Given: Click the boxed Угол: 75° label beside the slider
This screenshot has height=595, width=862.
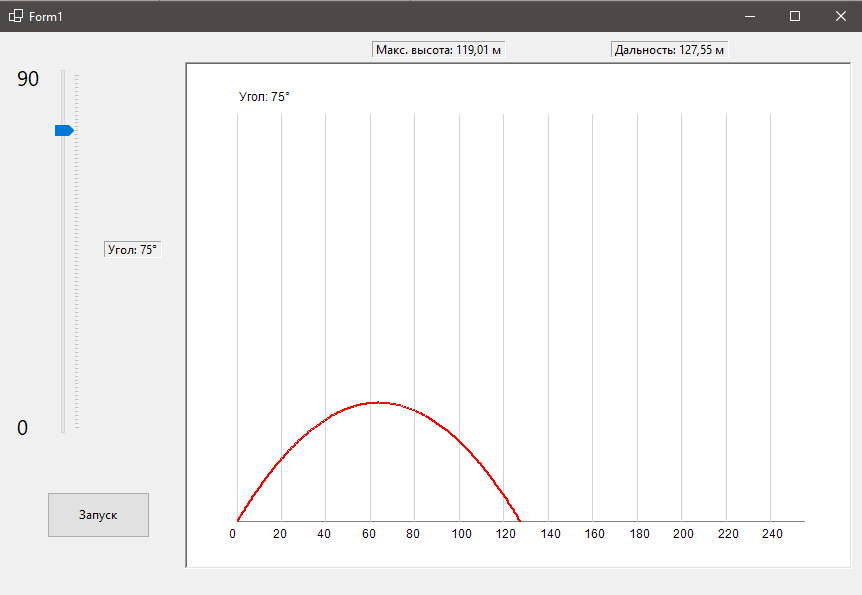Looking at the screenshot, I should click(132, 250).
